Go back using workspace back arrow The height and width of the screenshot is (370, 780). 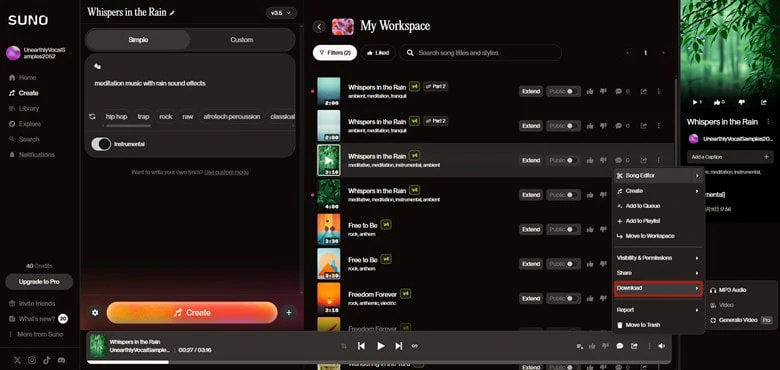pos(319,27)
